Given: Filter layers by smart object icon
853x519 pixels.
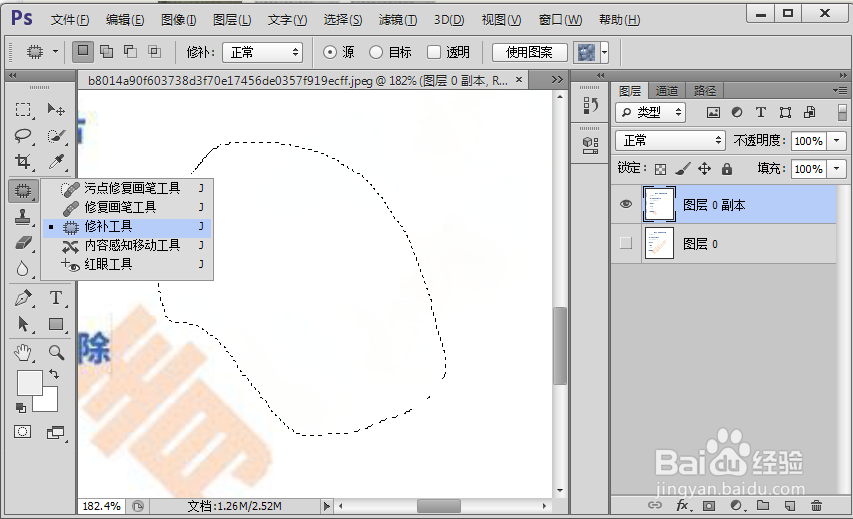Looking at the screenshot, I should 809,112.
